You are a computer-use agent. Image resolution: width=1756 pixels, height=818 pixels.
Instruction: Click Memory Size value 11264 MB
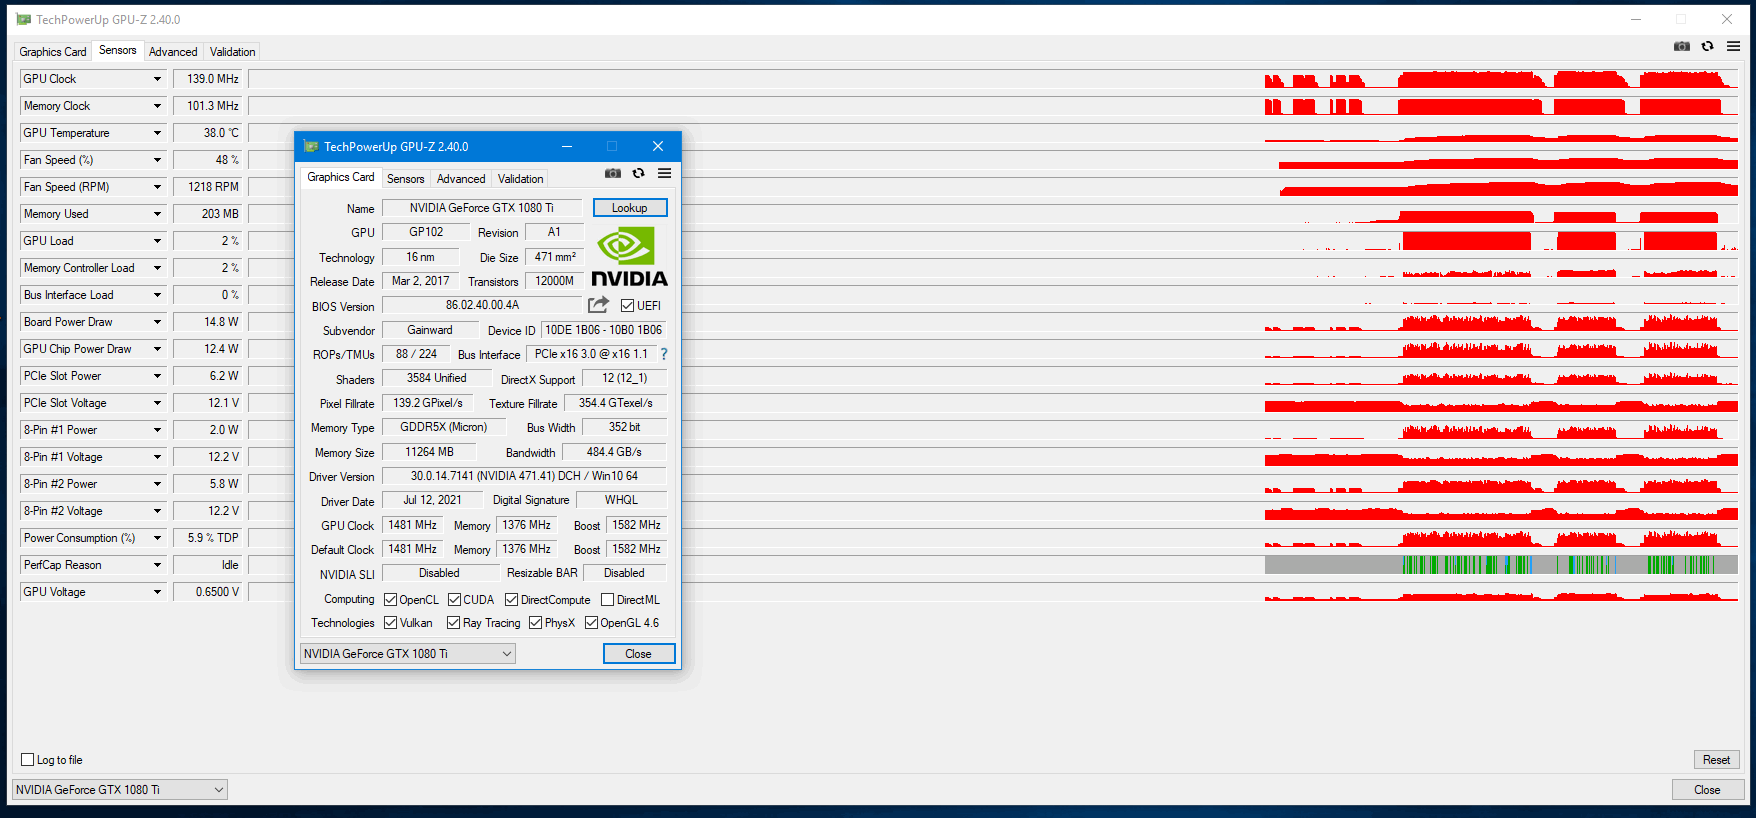click(430, 452)
